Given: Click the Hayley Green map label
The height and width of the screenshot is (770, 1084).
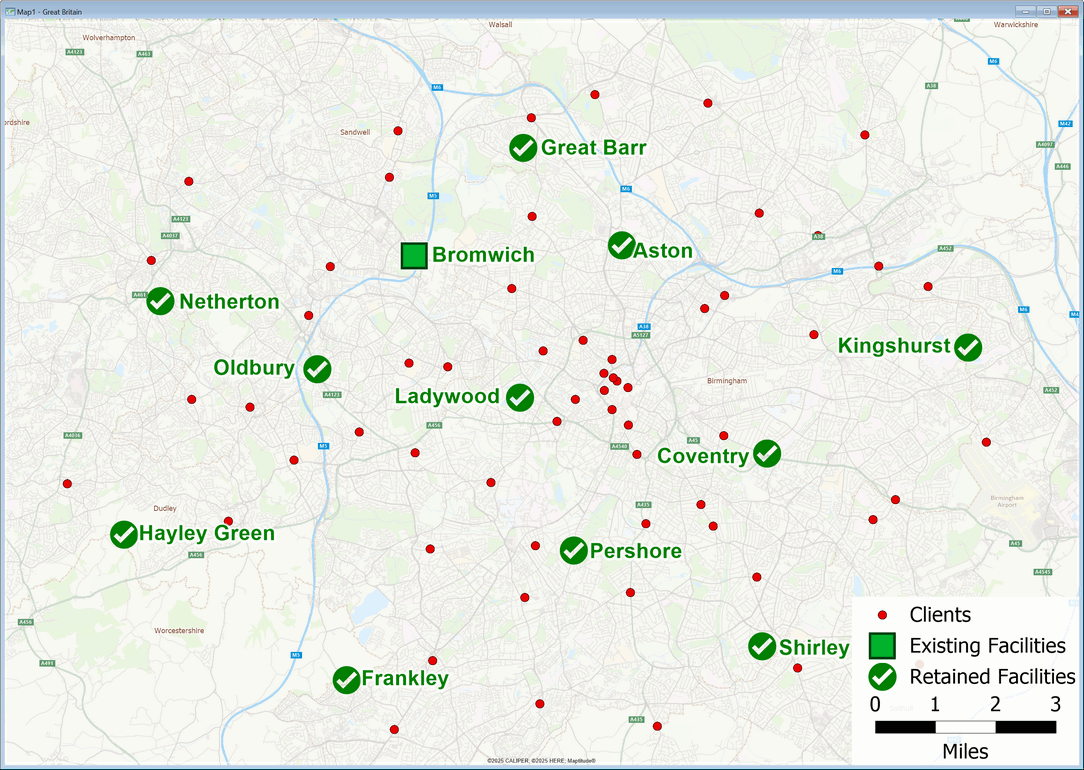Looking at the screenshot, I should 207,534.
